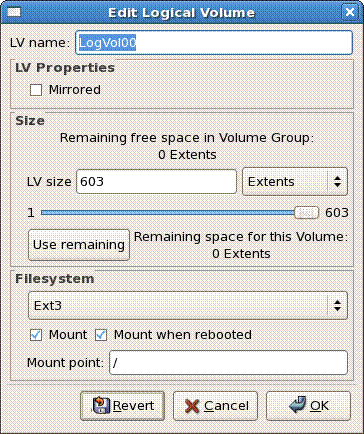Click the LV size slider handle
364x434 pixels.
[x=307, y=213]
